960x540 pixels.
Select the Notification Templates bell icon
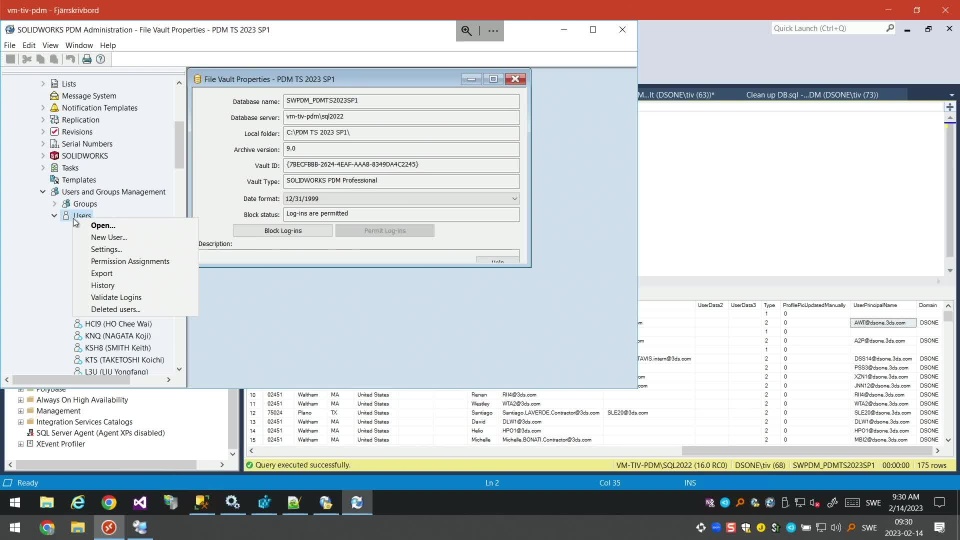coord(55,108)
